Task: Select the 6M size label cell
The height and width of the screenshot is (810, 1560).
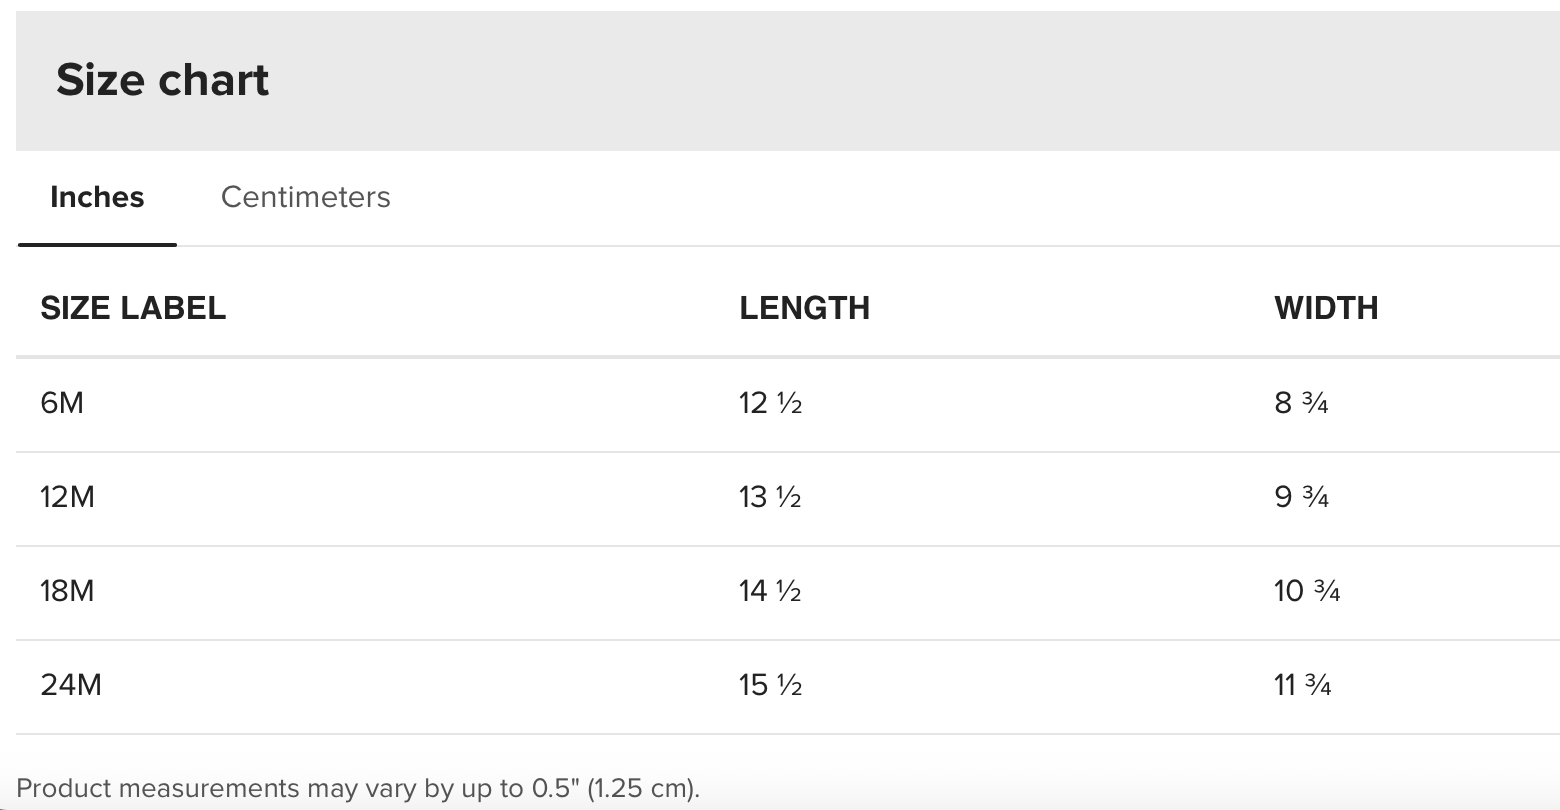Action: 62,403
